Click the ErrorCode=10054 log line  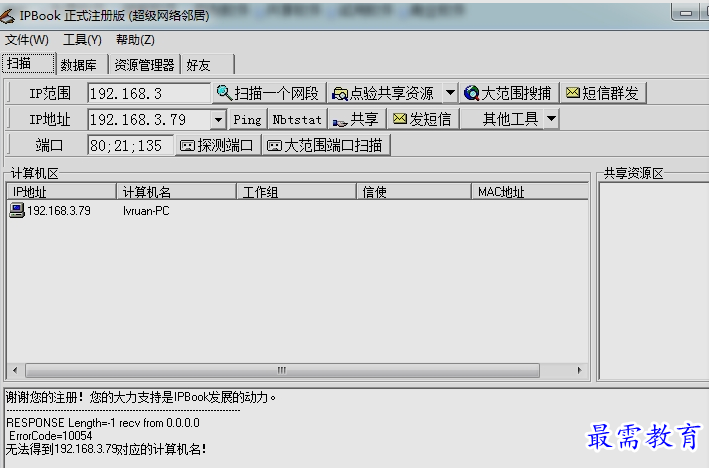(51, 436)
